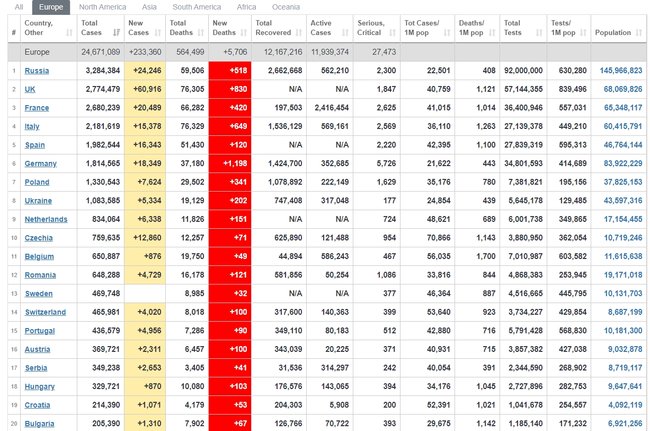Open the Switzerland country link
650x431 pixels.
click(45, 312)
